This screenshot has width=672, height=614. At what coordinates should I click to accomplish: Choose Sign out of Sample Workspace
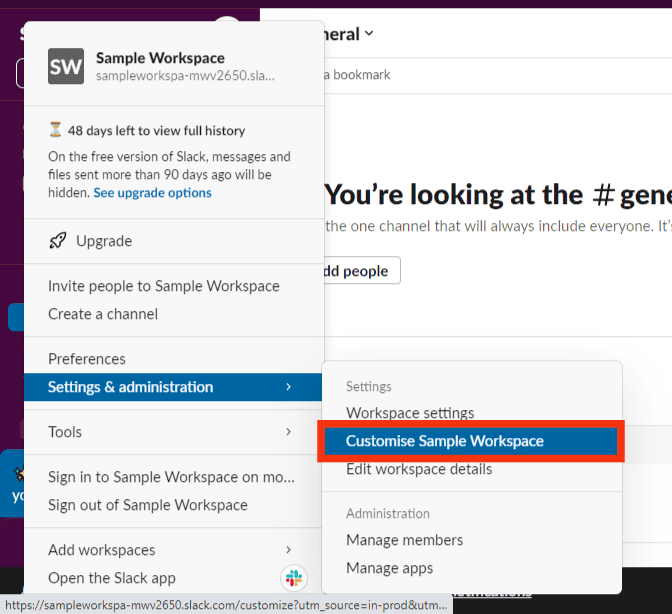(173, 505)
